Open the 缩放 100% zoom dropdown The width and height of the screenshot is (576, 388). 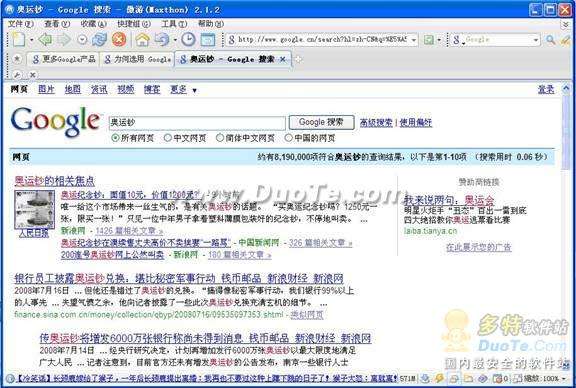point(564,379)
